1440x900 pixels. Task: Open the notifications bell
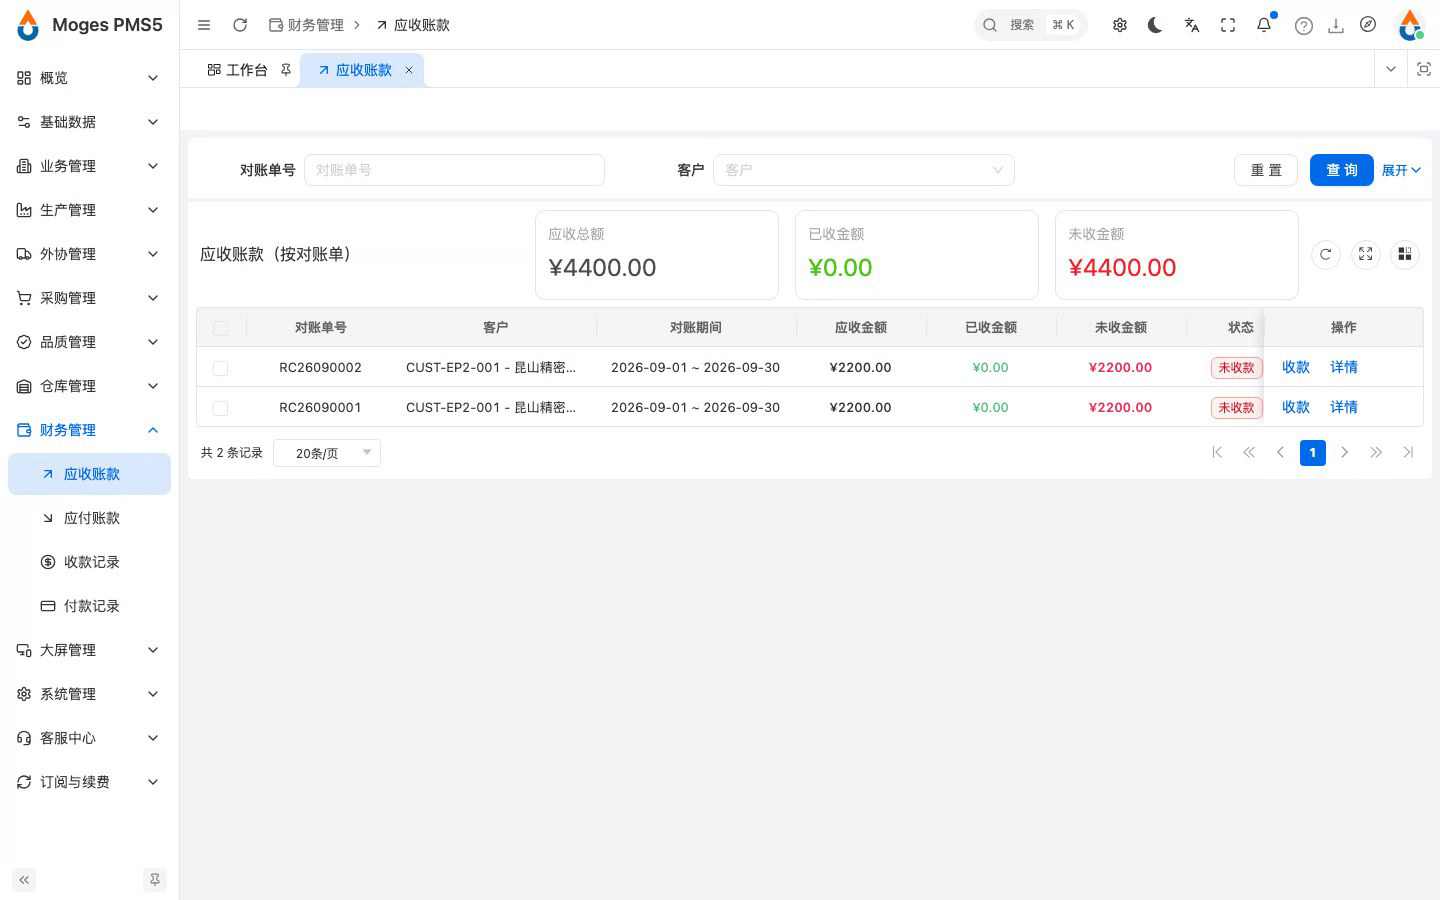[1264, 25]
